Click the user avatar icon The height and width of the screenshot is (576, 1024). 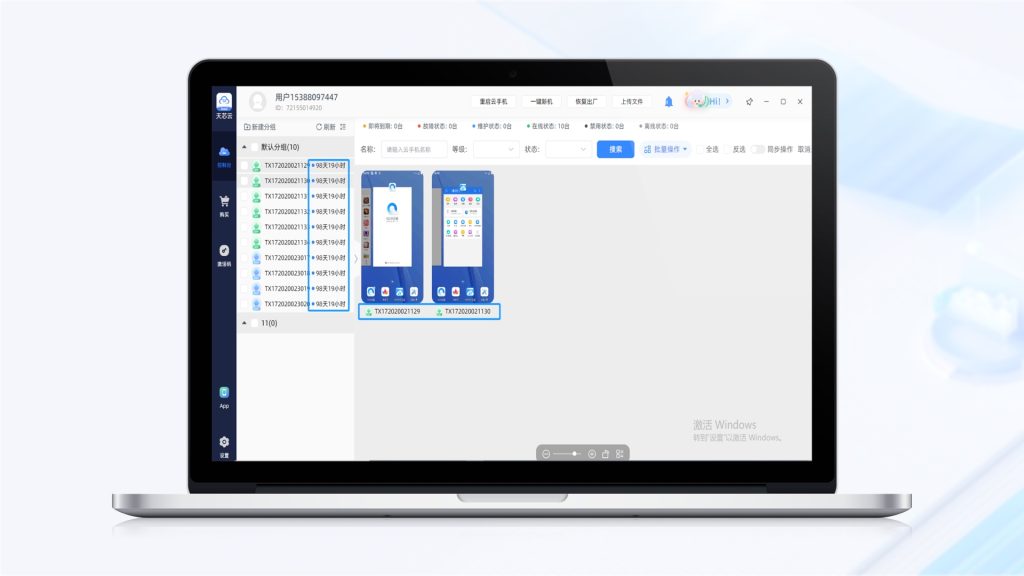(x=258, y=101)
